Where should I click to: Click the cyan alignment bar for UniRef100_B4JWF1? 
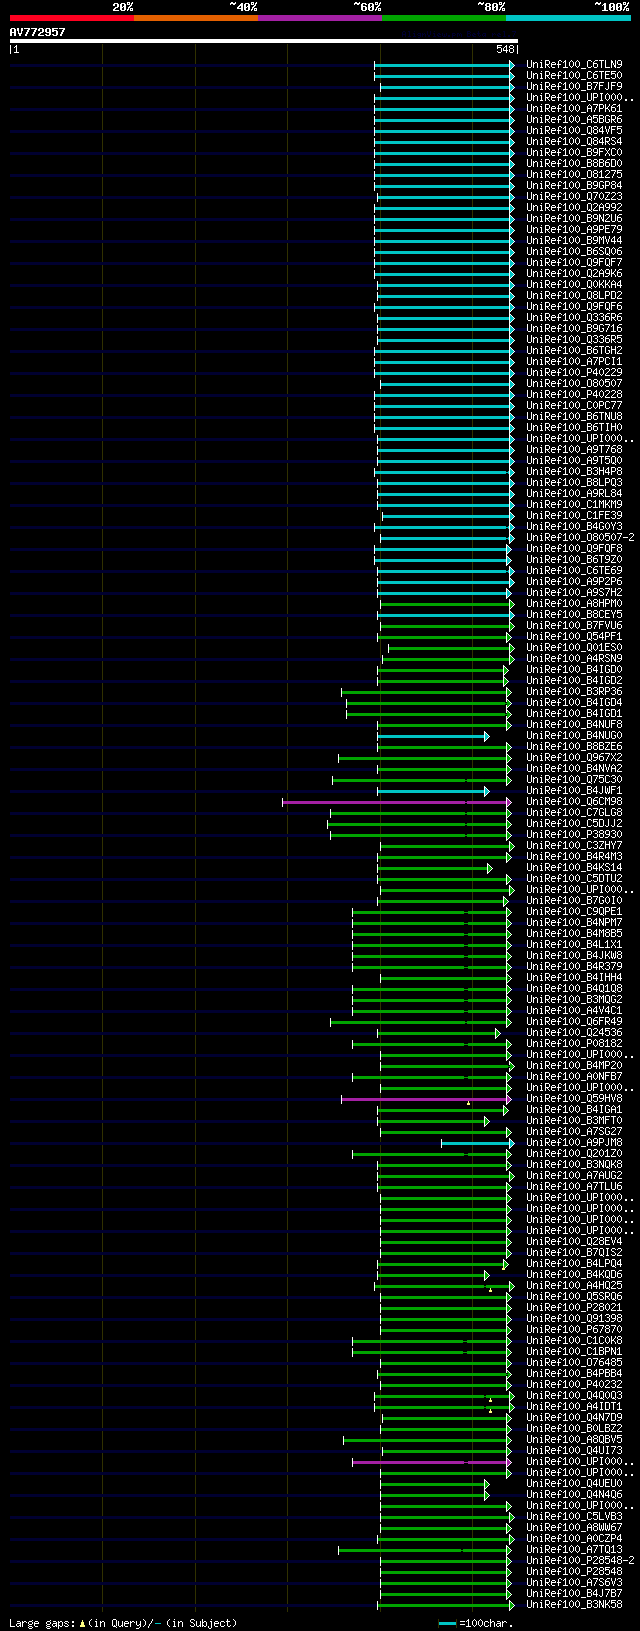click(x=433, y=791)
